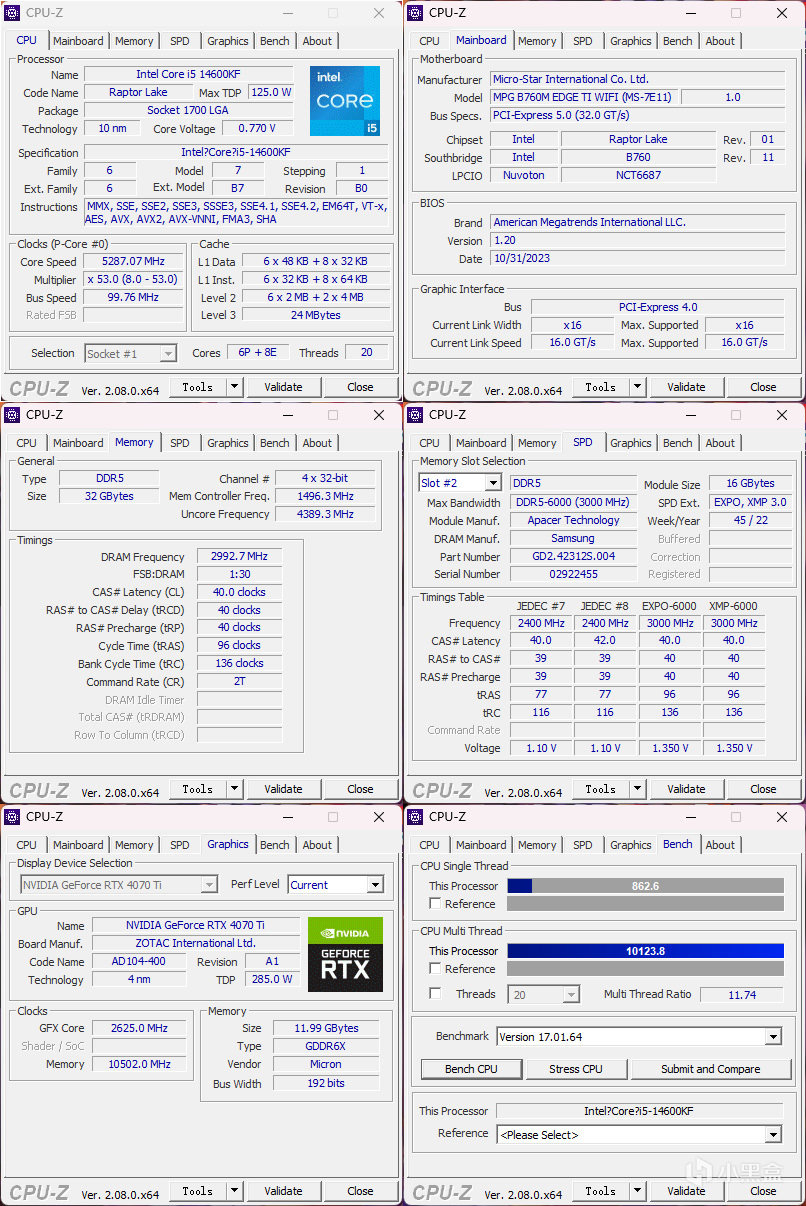This screenshot has height=1206, width=806.
Task: Click the motherboard Model MPG B760M EDGE TI WIFI
Action: coord(582,97)
